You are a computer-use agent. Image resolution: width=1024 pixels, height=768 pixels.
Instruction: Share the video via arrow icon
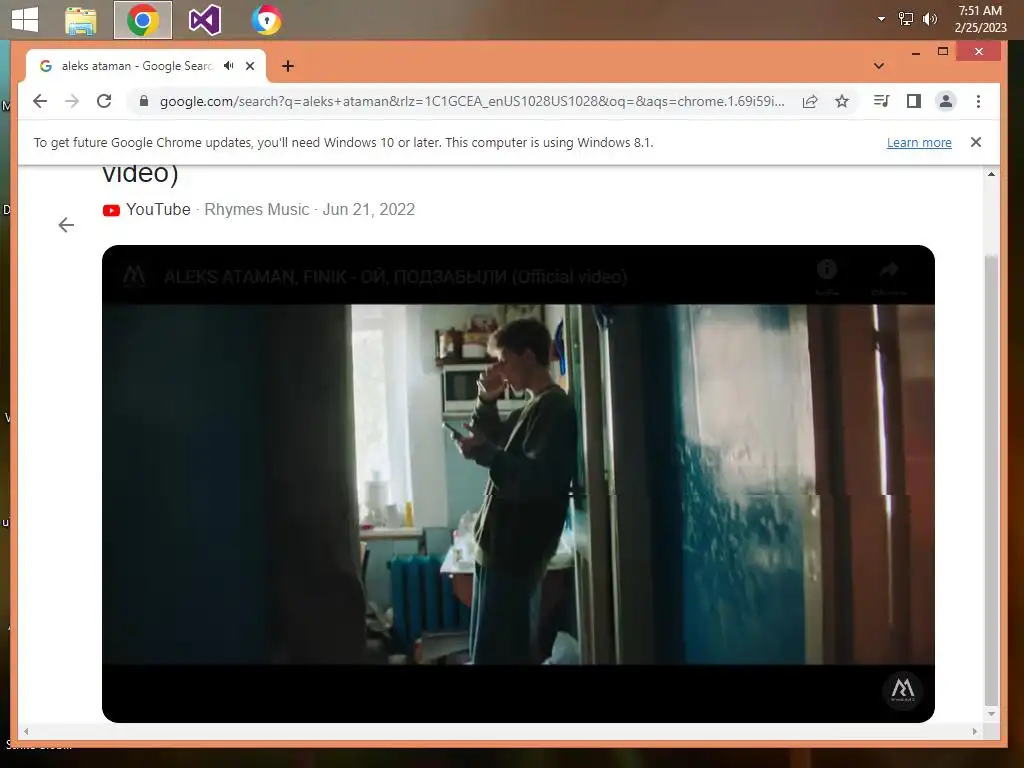pos(889,269)
